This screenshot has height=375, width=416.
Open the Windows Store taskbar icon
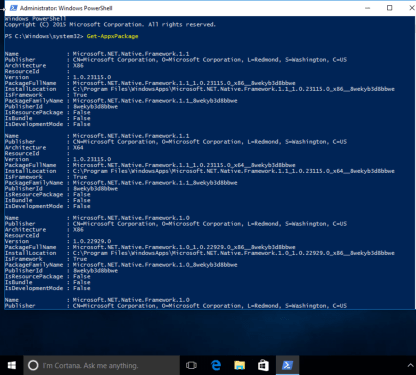pos(263,365)
